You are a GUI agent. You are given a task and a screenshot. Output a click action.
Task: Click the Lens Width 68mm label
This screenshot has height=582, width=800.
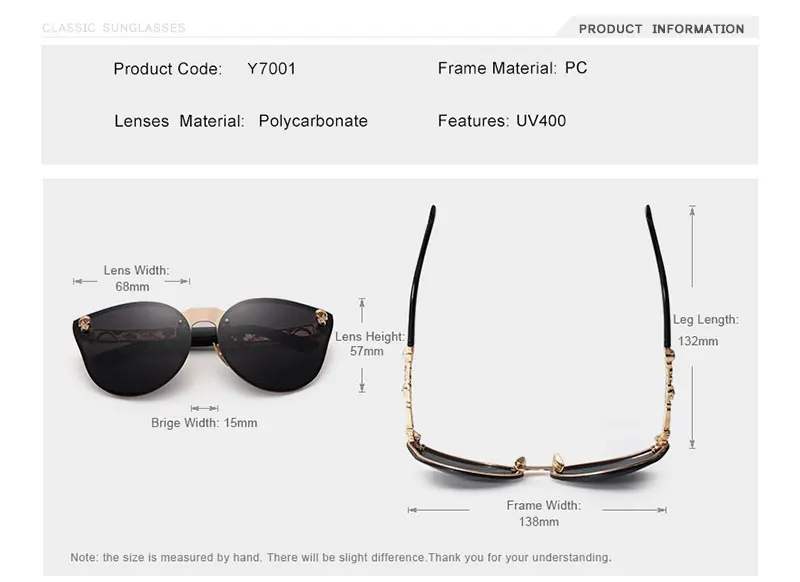(x=134, y=278)
